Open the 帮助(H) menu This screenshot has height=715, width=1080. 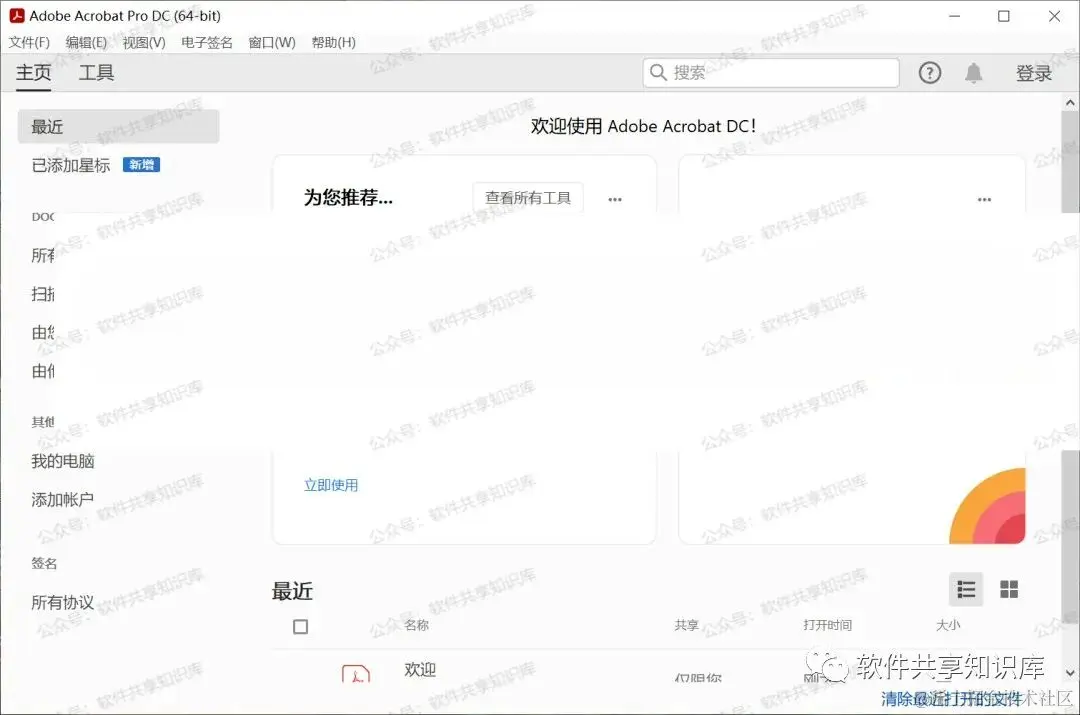(333, 43)
